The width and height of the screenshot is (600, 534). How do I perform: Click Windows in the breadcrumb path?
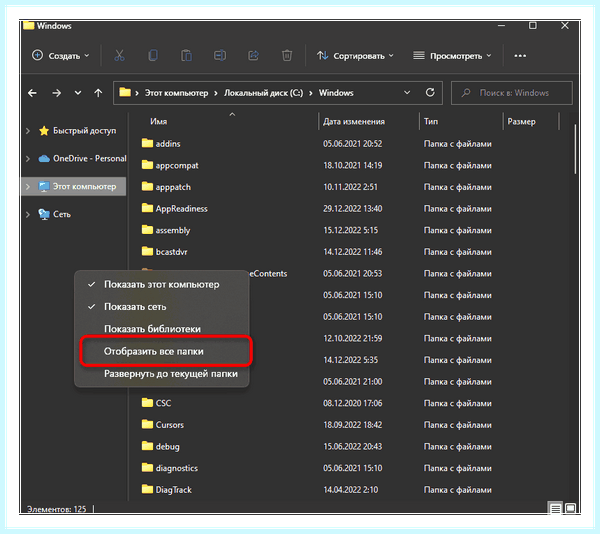click(x=336, y=93)
